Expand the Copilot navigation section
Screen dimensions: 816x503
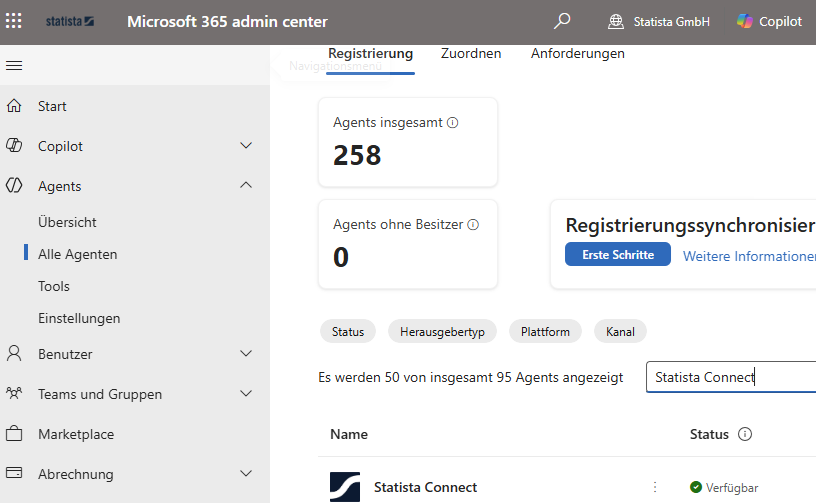[x=246, y=146]
